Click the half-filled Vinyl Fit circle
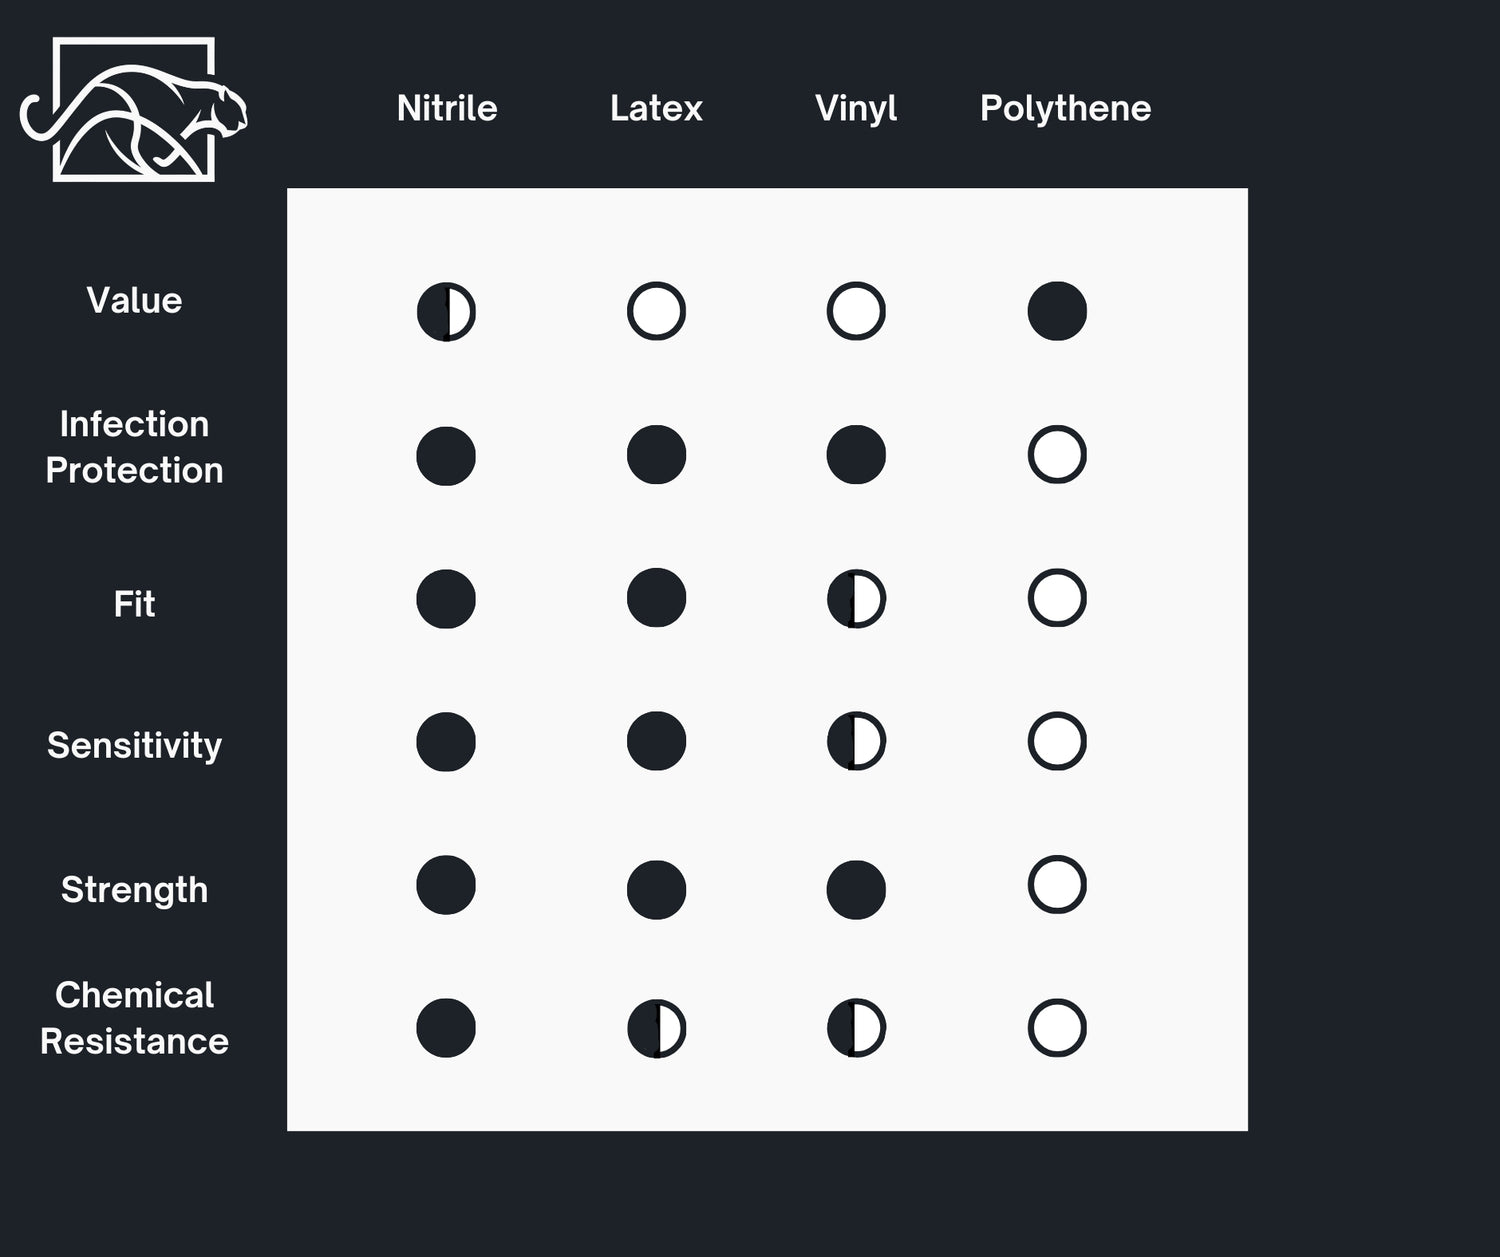The image size is (1500, 1257). coord(856,599)
